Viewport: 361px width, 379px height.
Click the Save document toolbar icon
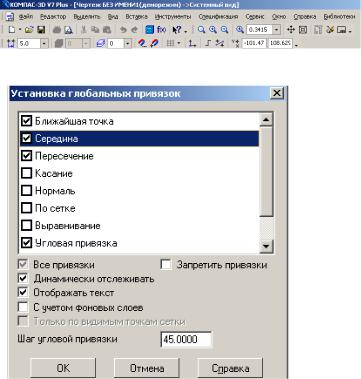coord(41,30)
